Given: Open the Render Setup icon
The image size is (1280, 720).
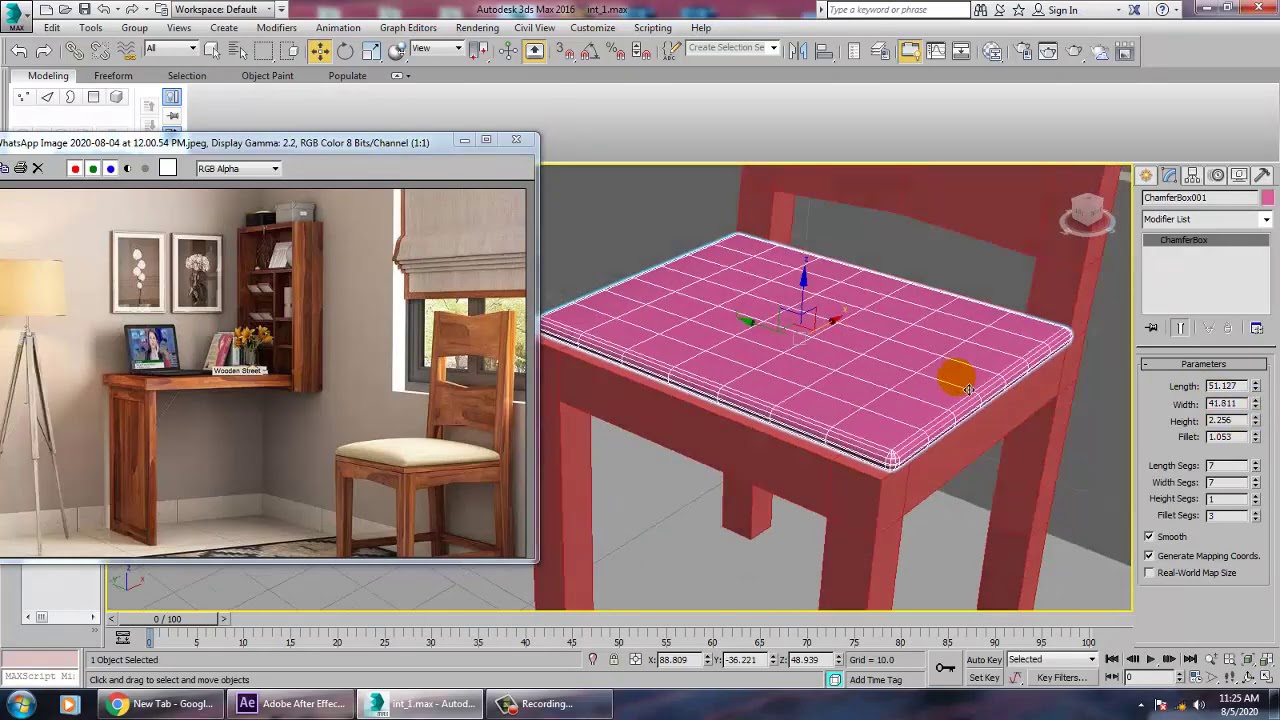Looking at the screenshot, I should pyautogui.click(x=1022, y=51).
